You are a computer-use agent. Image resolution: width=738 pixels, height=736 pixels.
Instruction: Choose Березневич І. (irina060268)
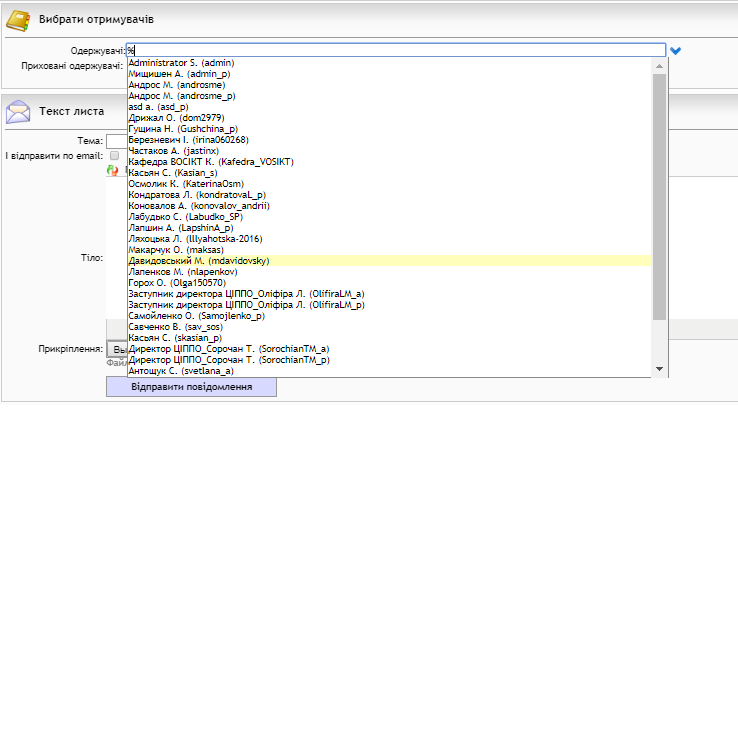coord(389,140)
